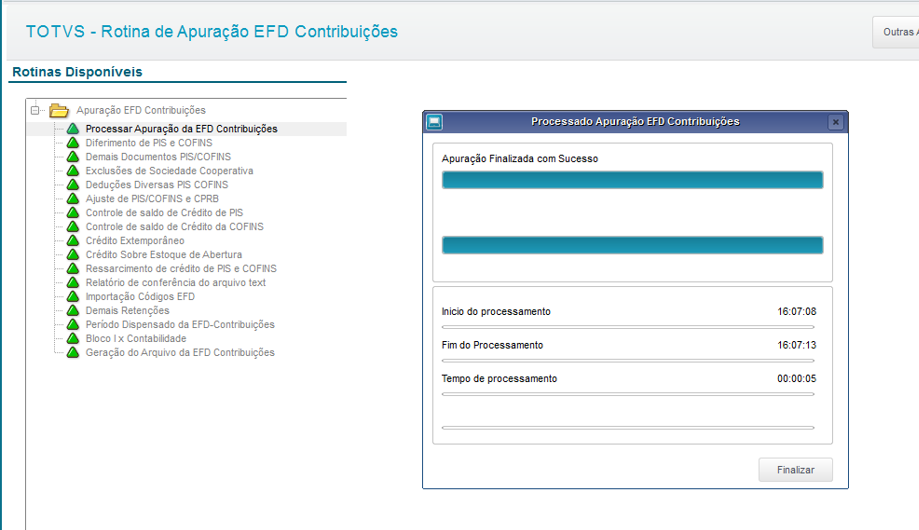The width and height of the screenshot is (919, 530).
Task: Click green triangle icon beside Demais Documentos PIS/COFINS
Action: [73, 157]
